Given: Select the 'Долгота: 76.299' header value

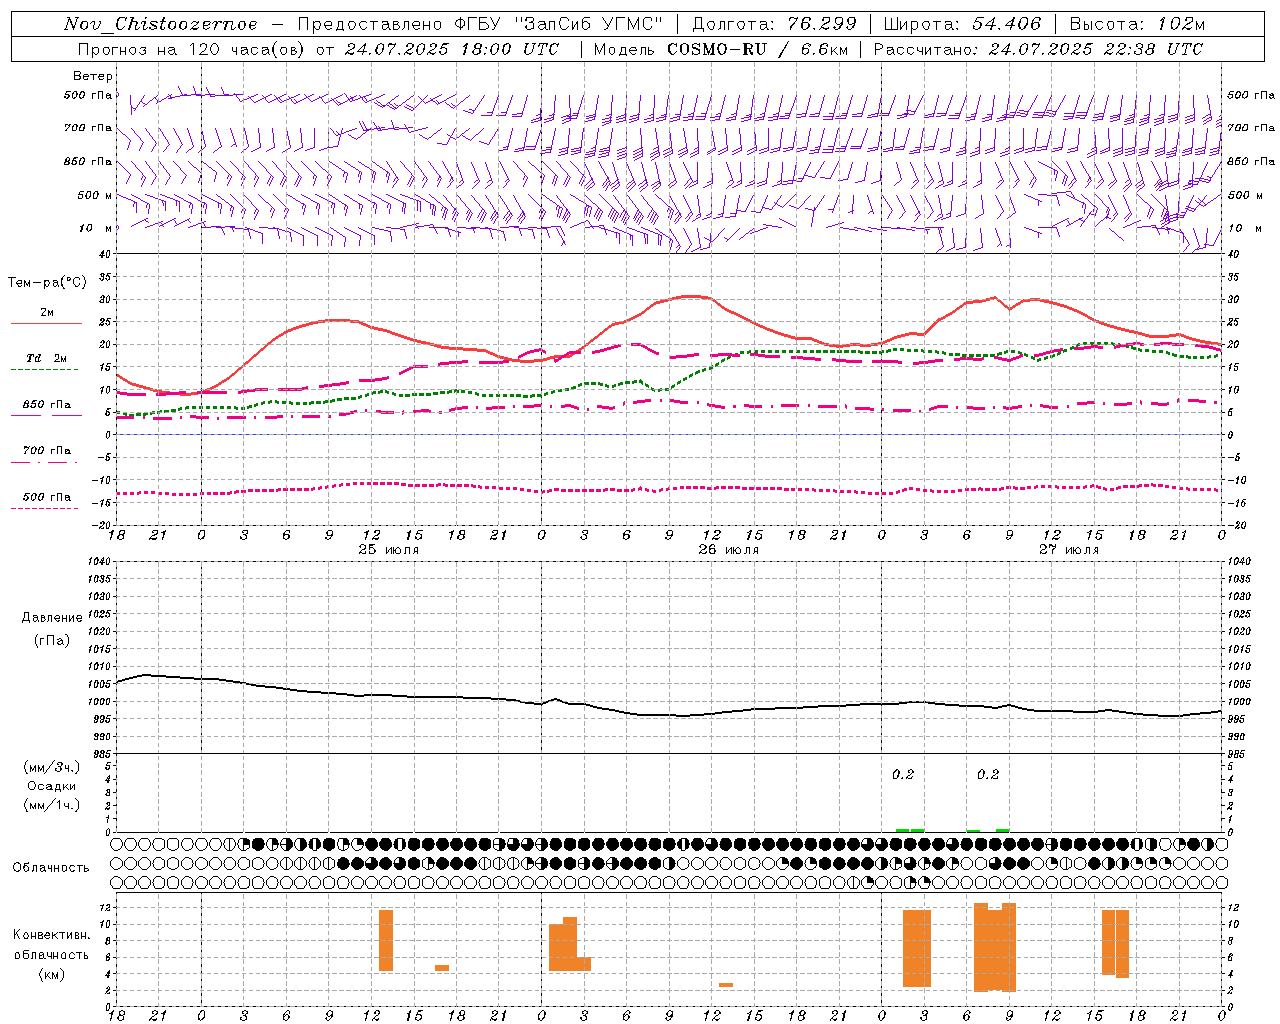Looking at the screenshot, I should click(x=774, y=24).
